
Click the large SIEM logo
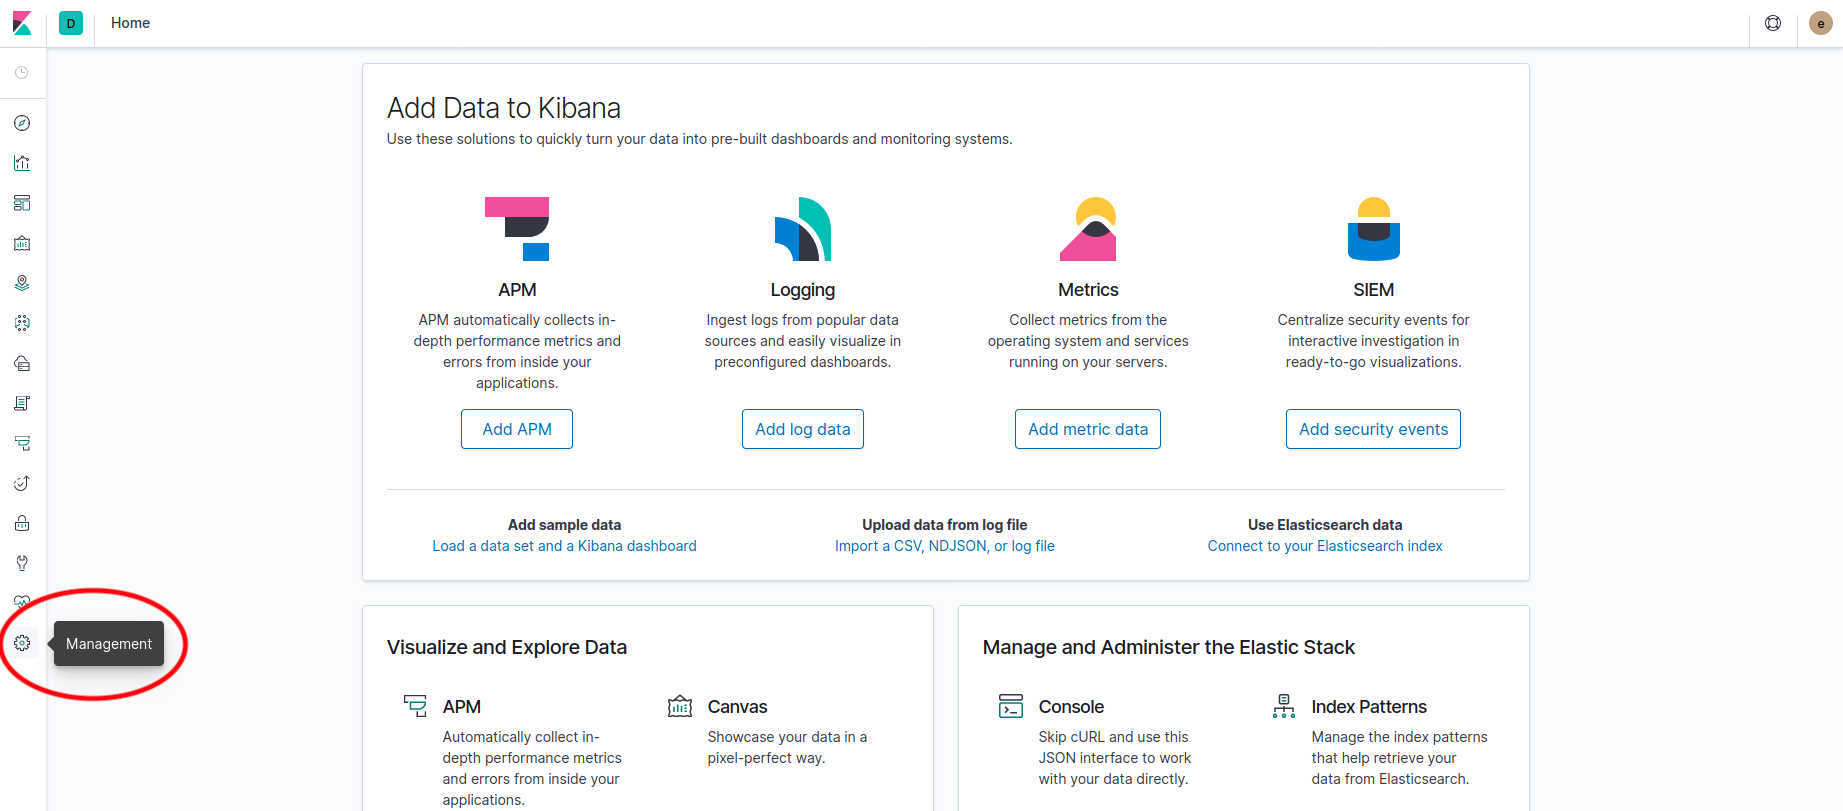pos(1374,229)
